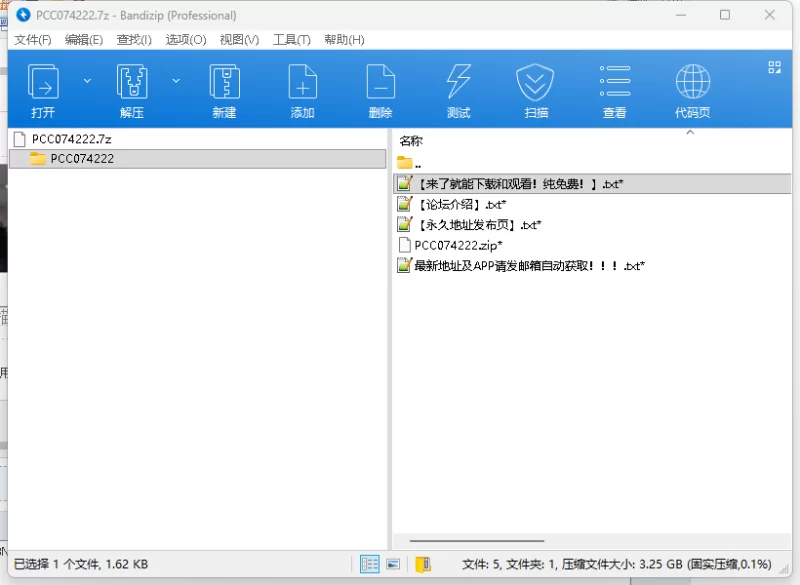The height and width of the screenshot is (585, 800).
Task: Click the yellow archive icon in status bar
Action: click(x=423, y=564)
